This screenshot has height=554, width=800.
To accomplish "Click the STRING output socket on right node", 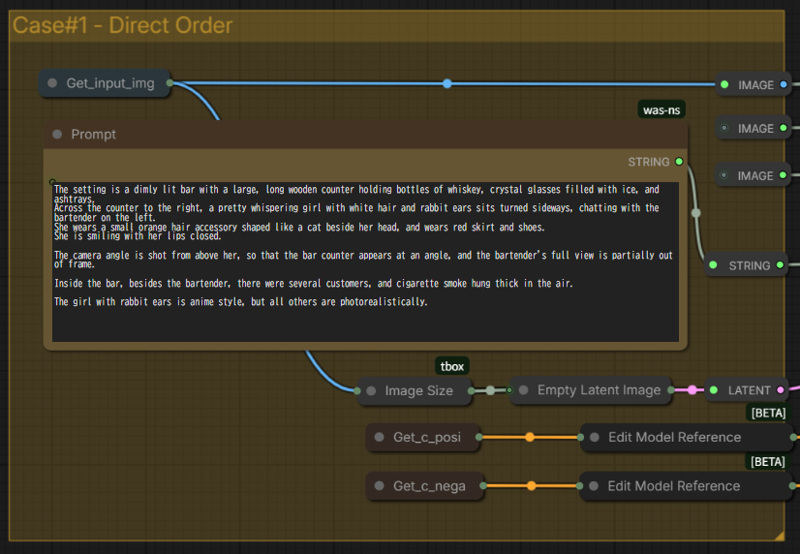I will [x=780, y=265].
